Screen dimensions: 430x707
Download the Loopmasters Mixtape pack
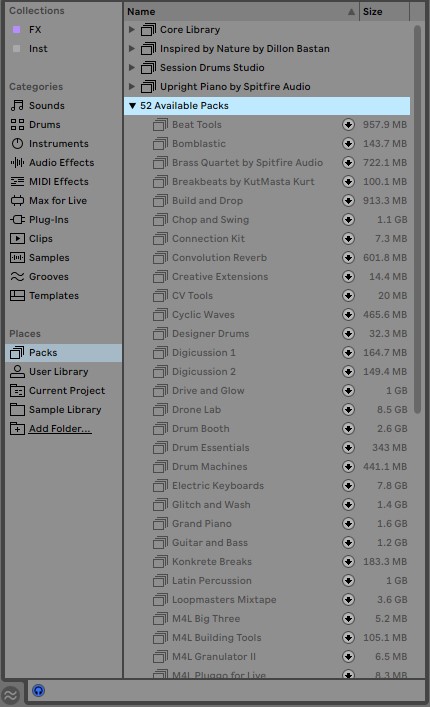pos(348,600)
